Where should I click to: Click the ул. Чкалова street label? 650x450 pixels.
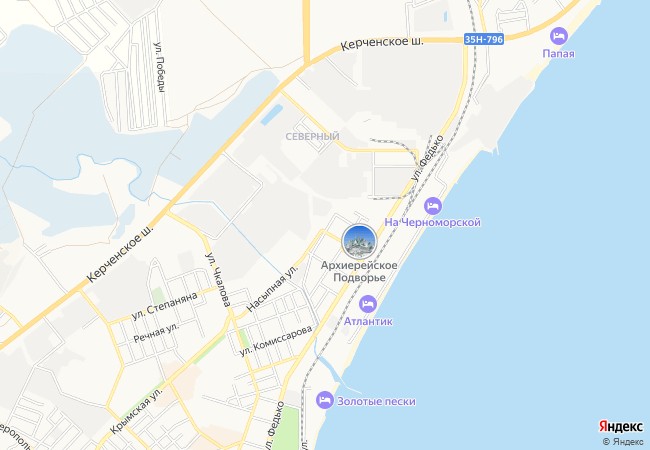coord(218,280)
